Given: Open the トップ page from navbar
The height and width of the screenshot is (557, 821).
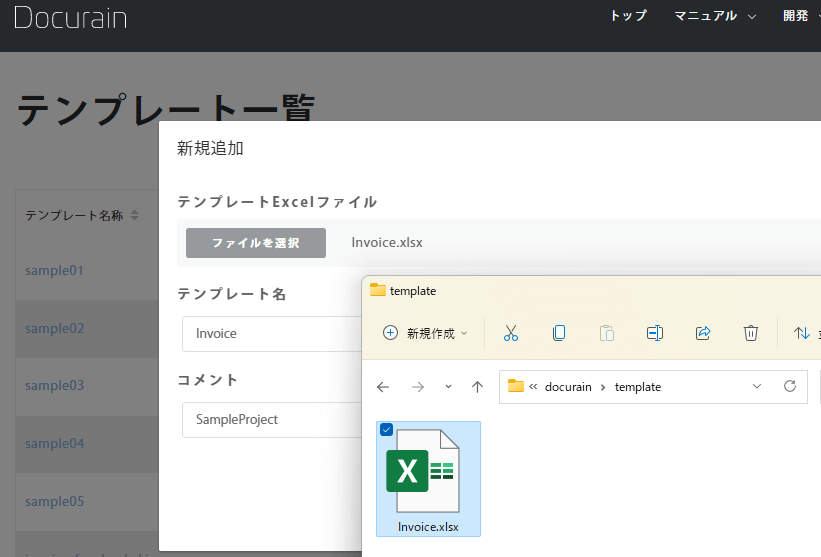Looking at the screenshot, I should coord(628,16).
